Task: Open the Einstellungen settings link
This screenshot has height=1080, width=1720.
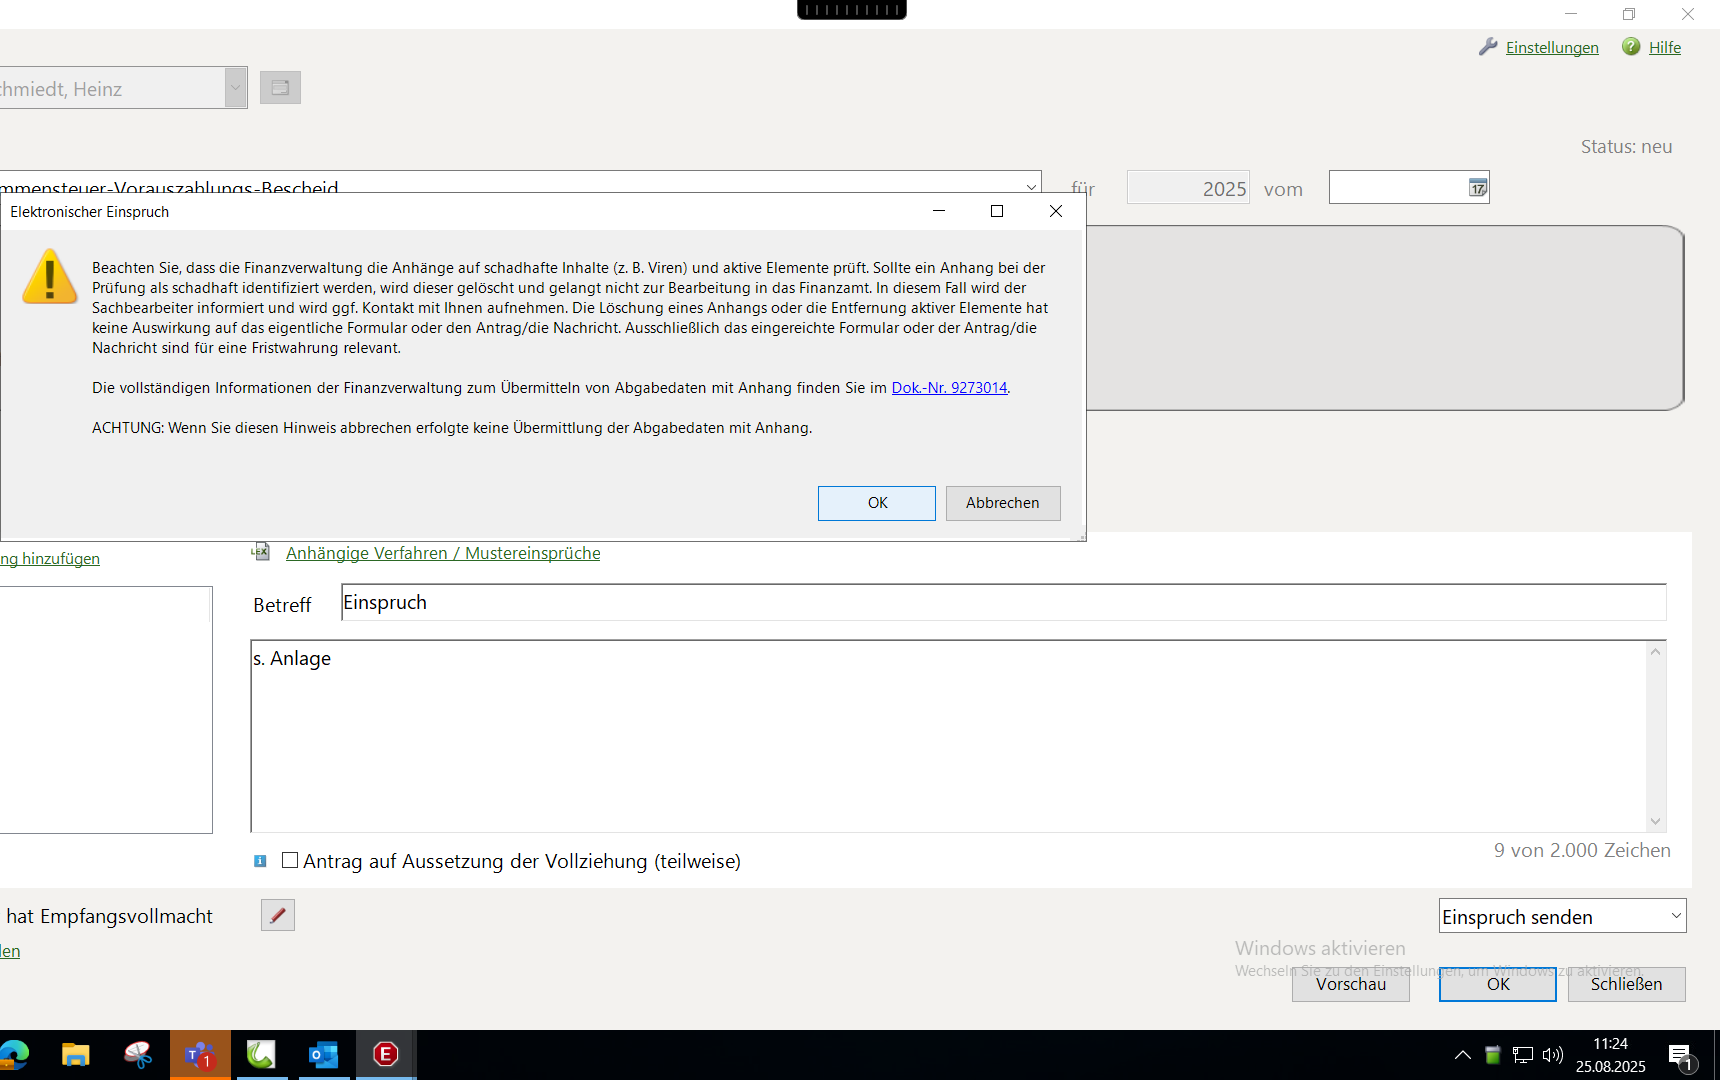Action: pyautogui.click(x=1551, y=48)
